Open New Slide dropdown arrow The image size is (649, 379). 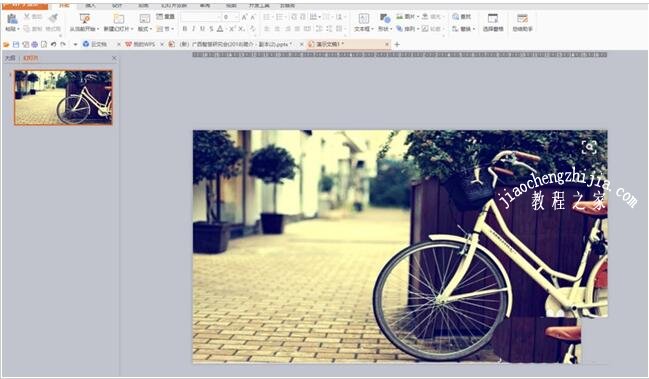coord(132,29)
